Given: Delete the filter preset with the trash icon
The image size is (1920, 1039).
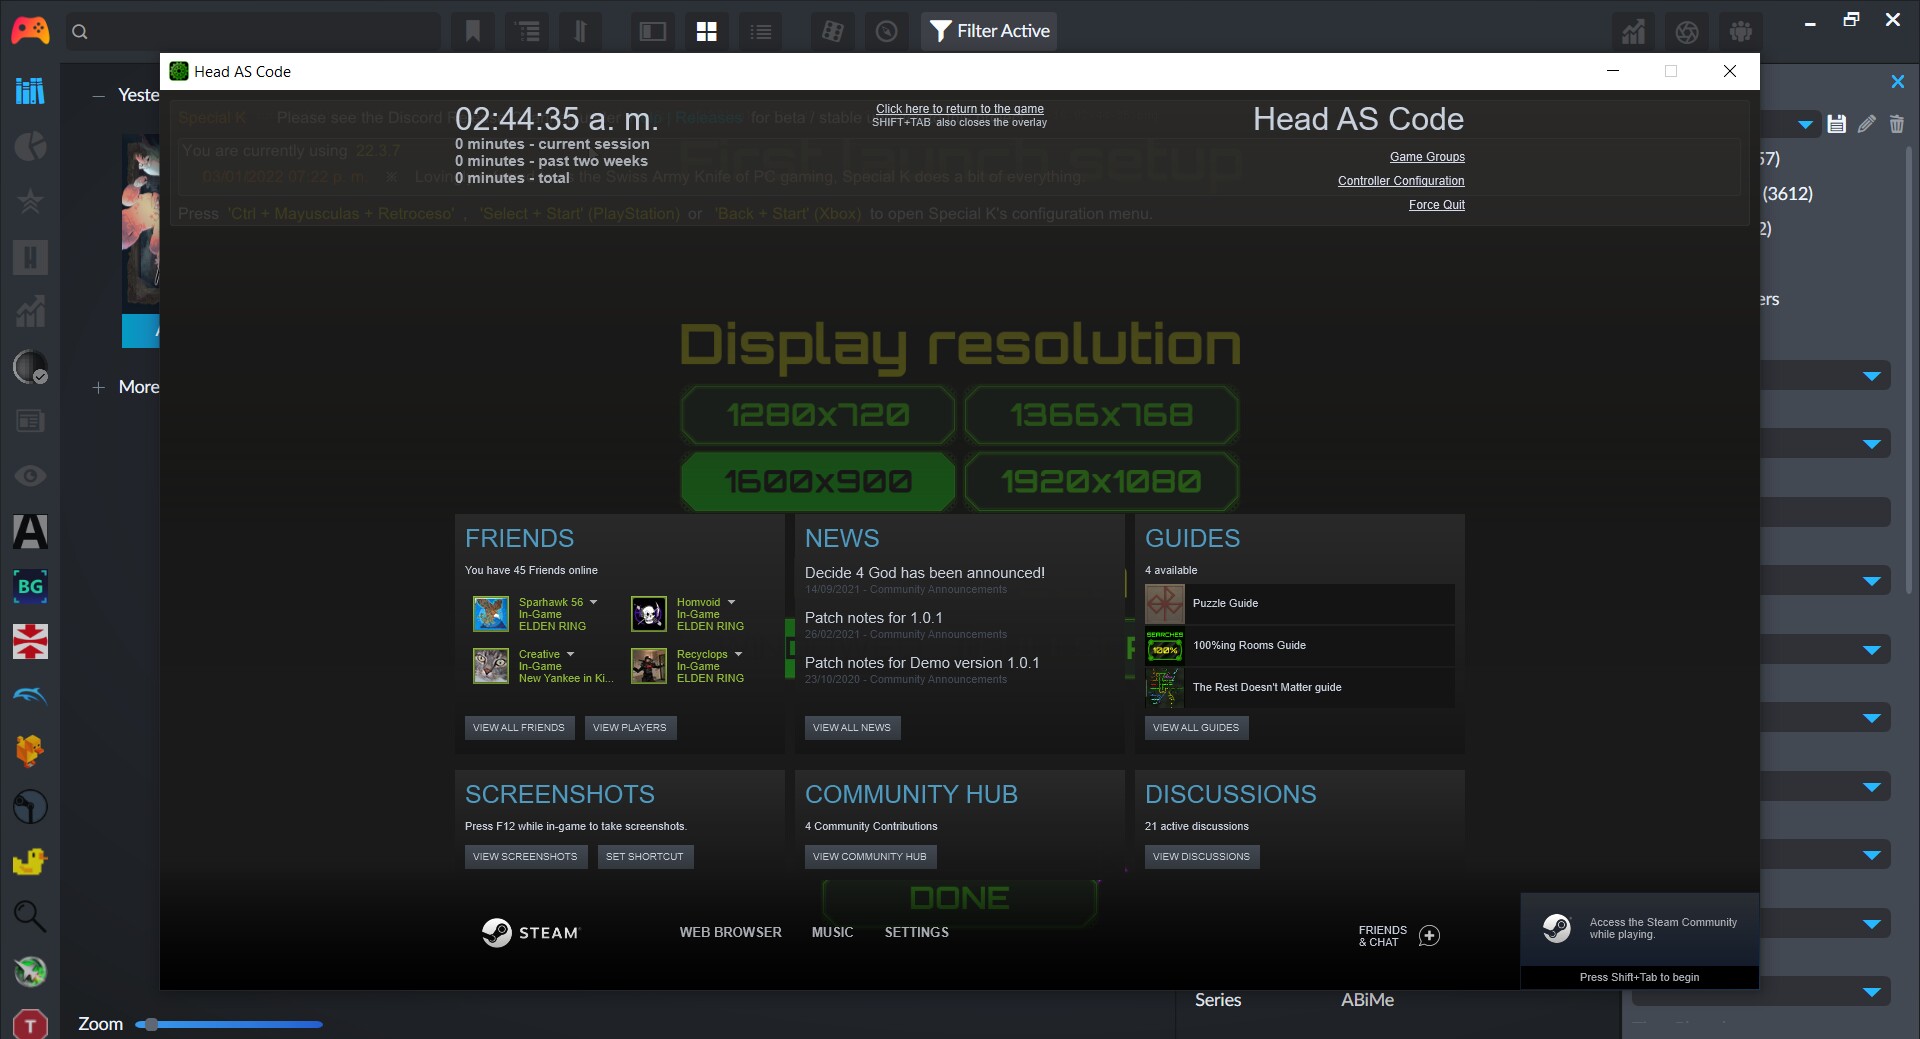Looking at the screenshot, I should pos(1897,124).
